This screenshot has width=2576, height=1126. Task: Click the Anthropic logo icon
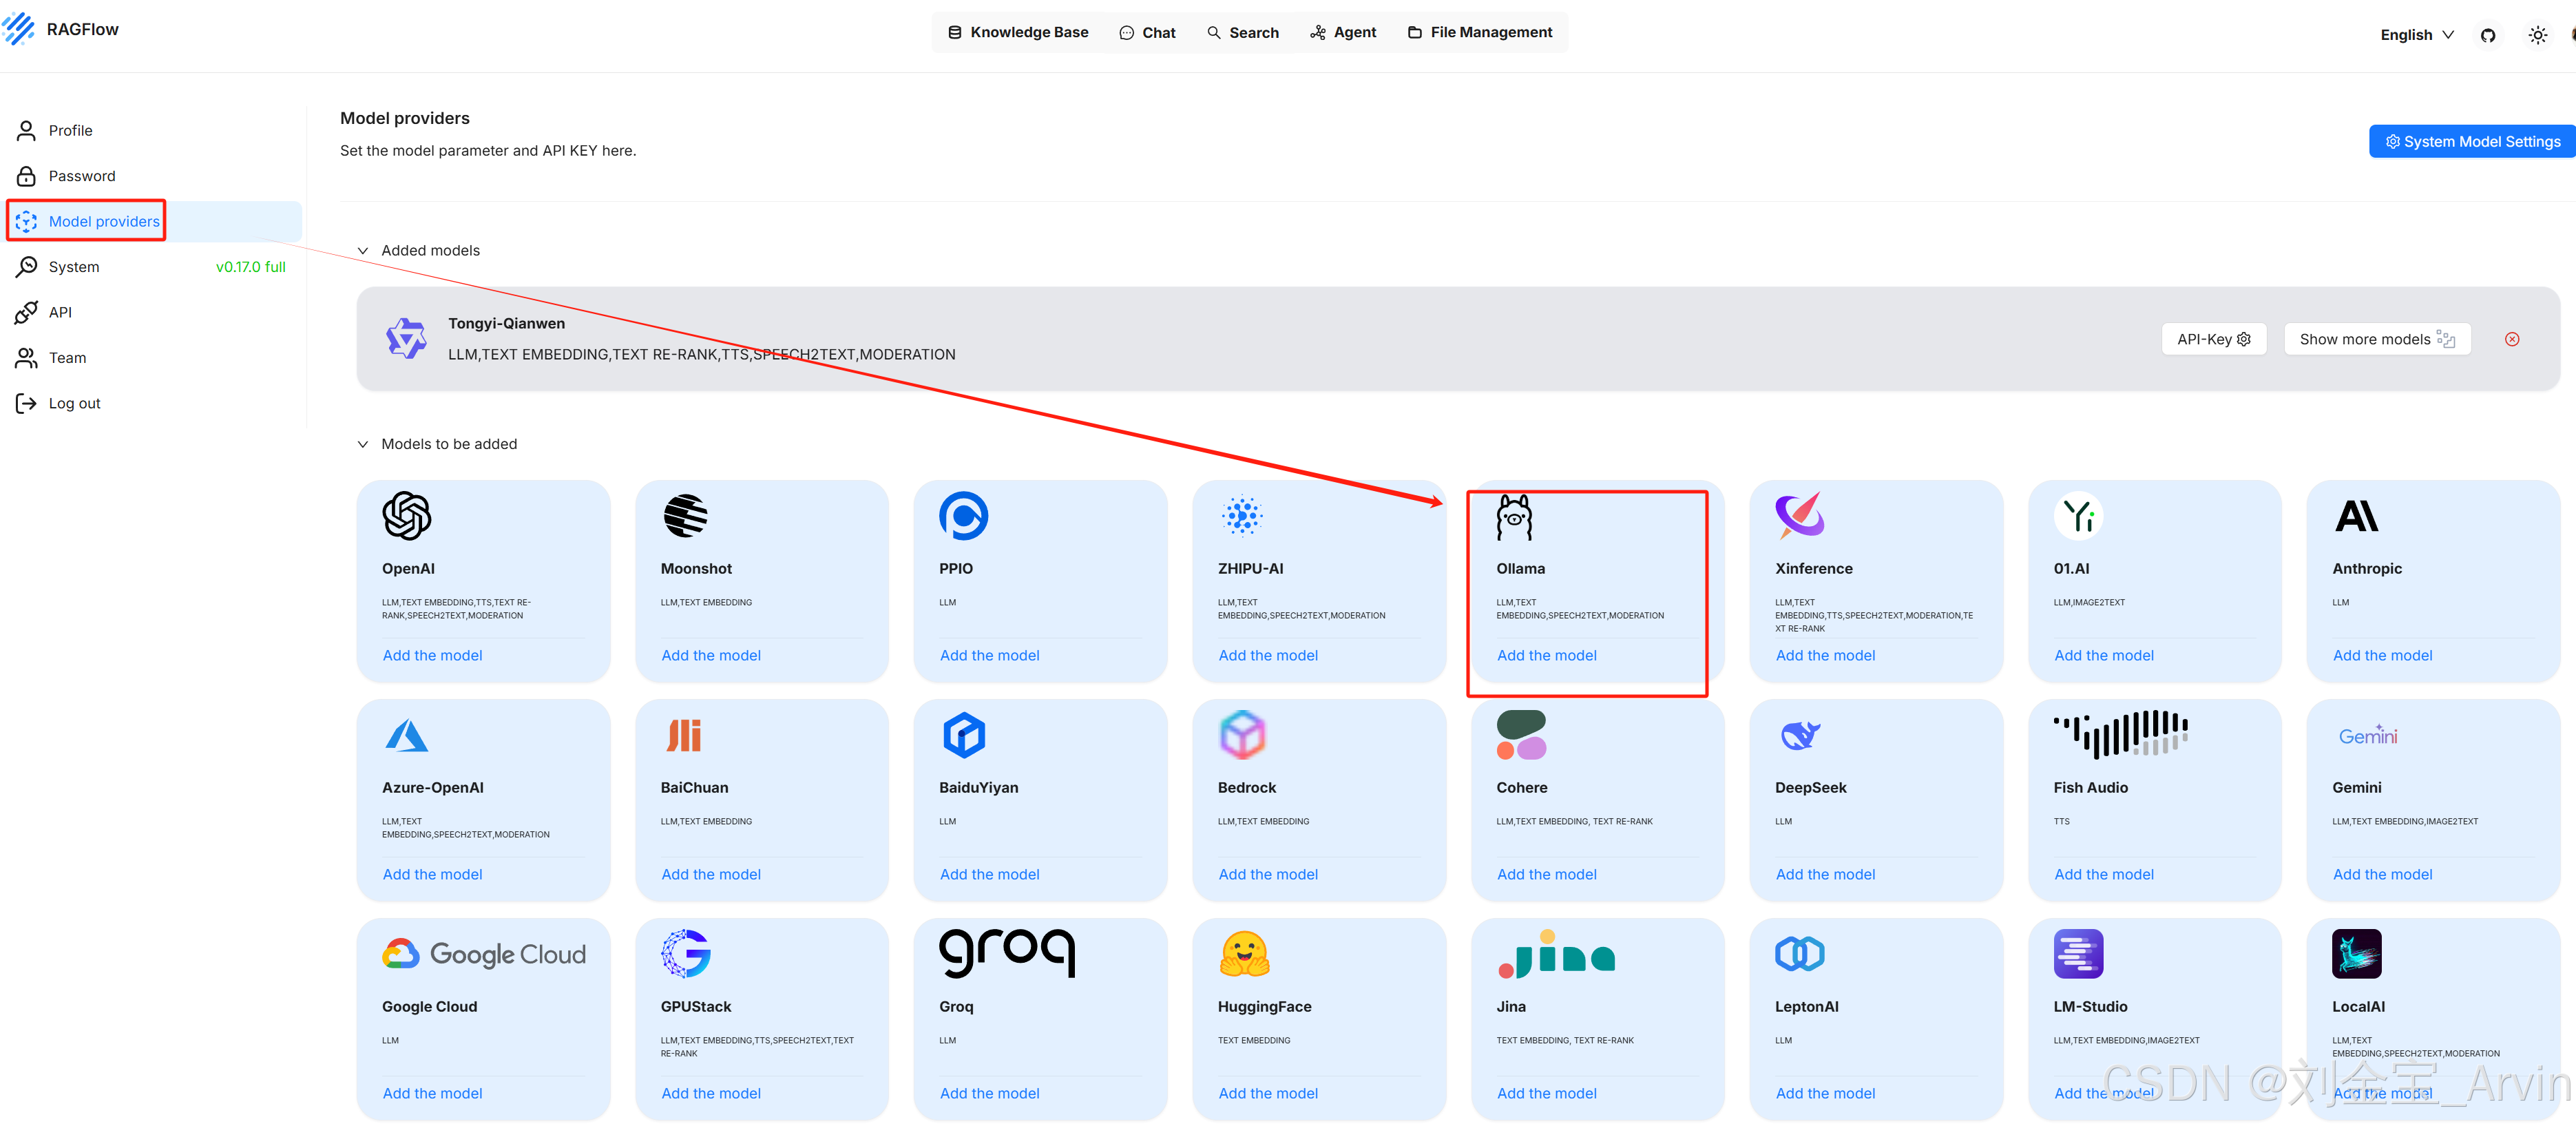tap(2356, 516)
